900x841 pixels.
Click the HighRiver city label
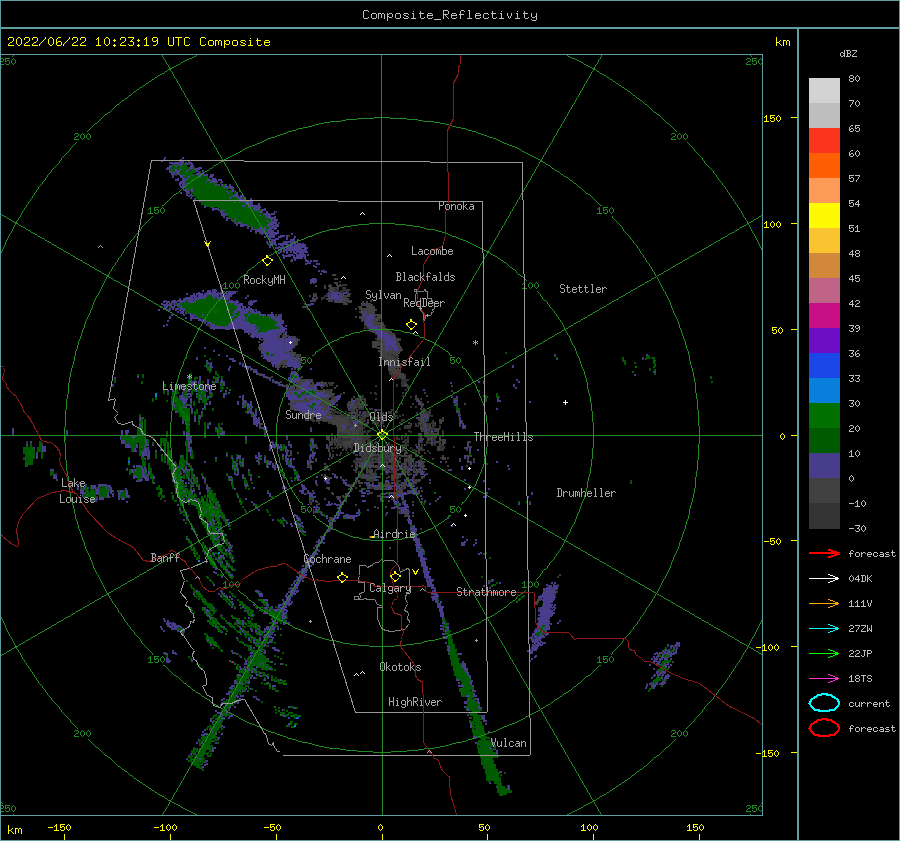pos(415,702)
